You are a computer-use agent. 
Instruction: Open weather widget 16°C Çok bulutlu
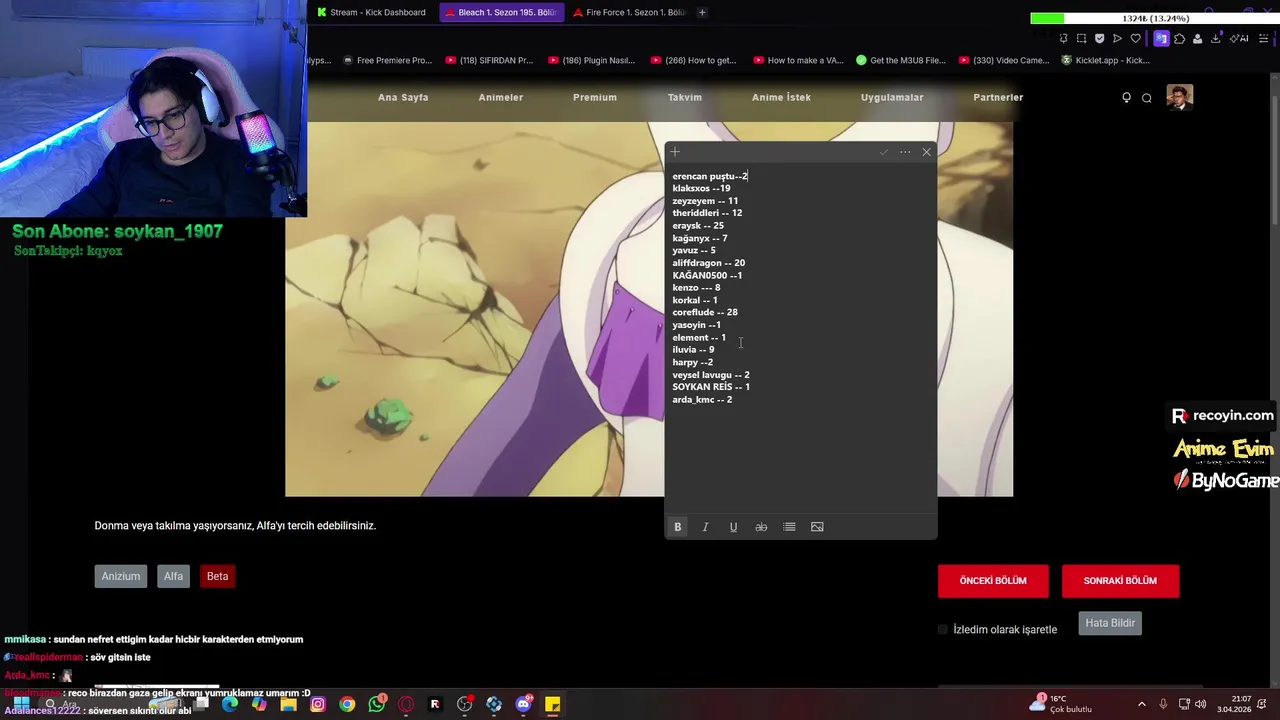click(1062, 704)
